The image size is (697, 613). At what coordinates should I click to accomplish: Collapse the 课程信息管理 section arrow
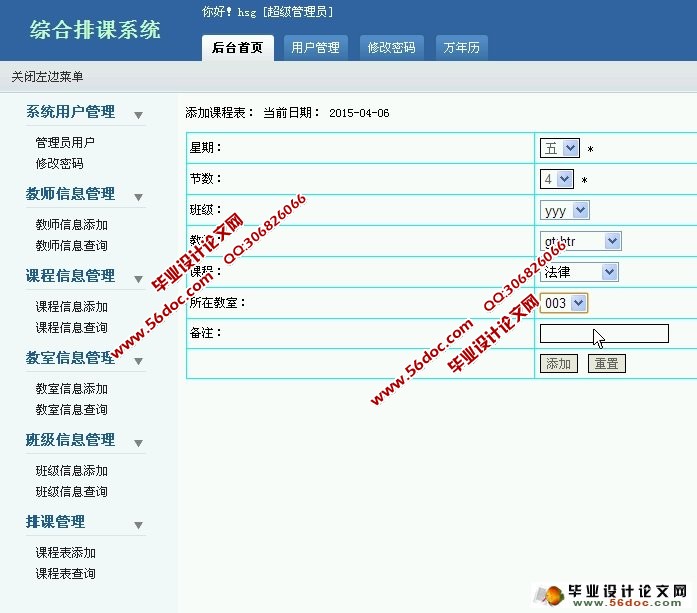(x=138, y=279)
